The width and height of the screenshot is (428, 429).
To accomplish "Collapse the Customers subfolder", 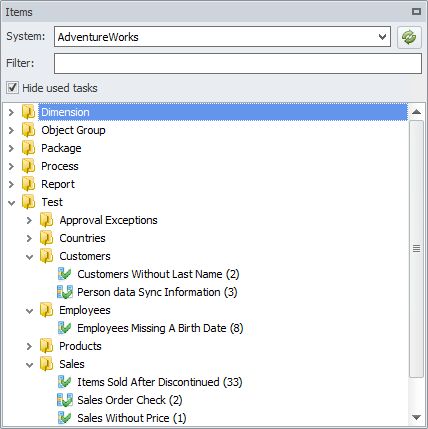I will [29, 257].
